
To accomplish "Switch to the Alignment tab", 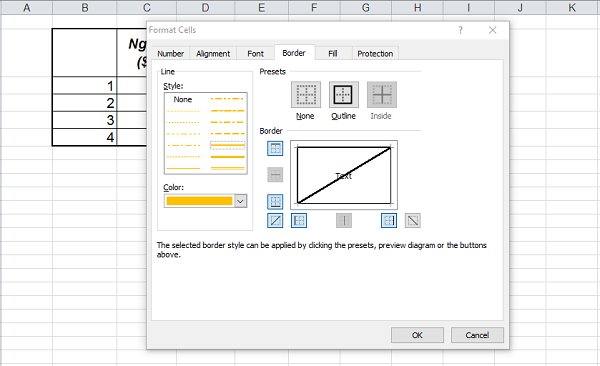I will tap(213, 54).
